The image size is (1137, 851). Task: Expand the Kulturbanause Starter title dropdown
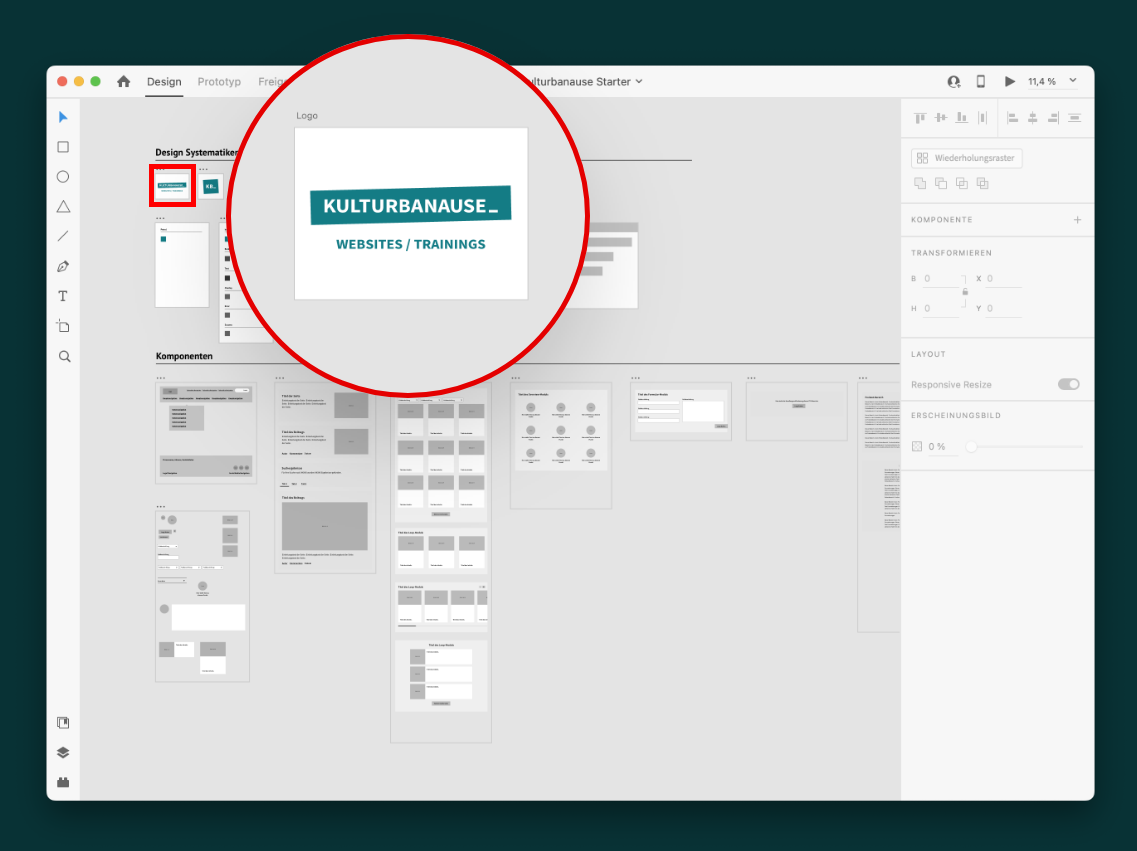(x=639, y=82)
